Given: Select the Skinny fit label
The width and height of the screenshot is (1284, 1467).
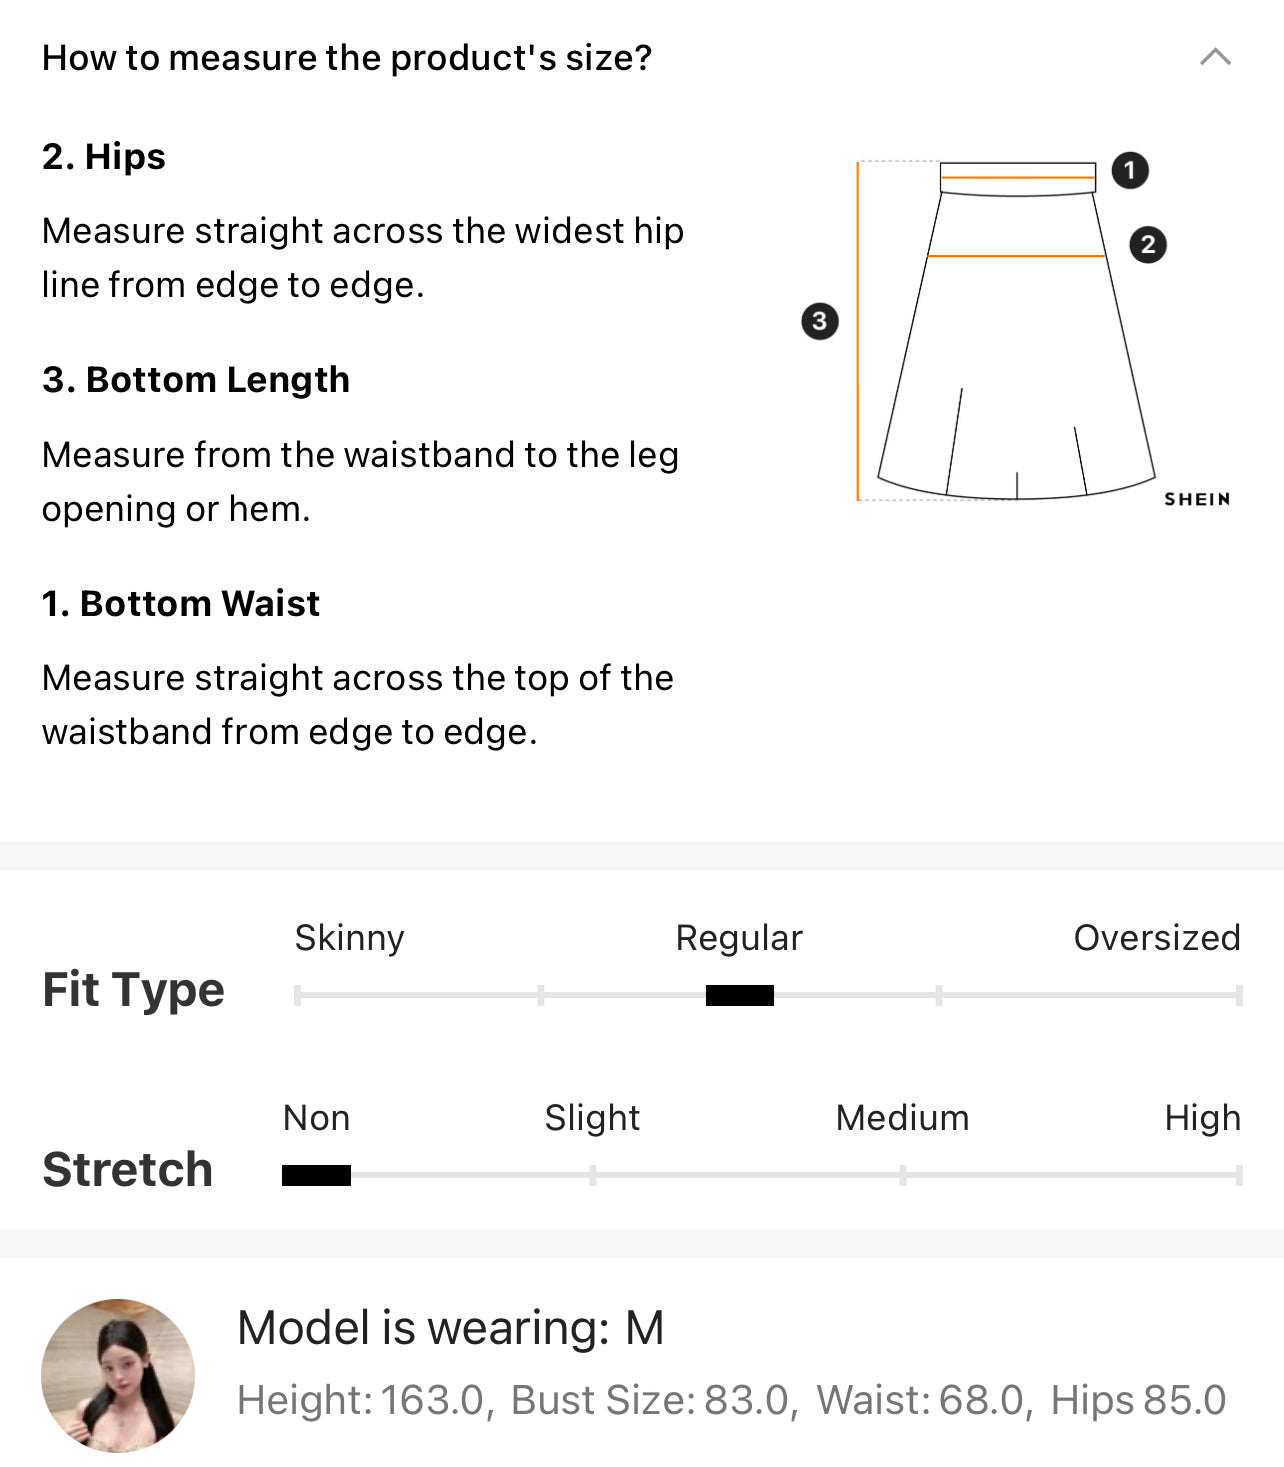Looking at the screenshot, I should [x=349, y=938].
